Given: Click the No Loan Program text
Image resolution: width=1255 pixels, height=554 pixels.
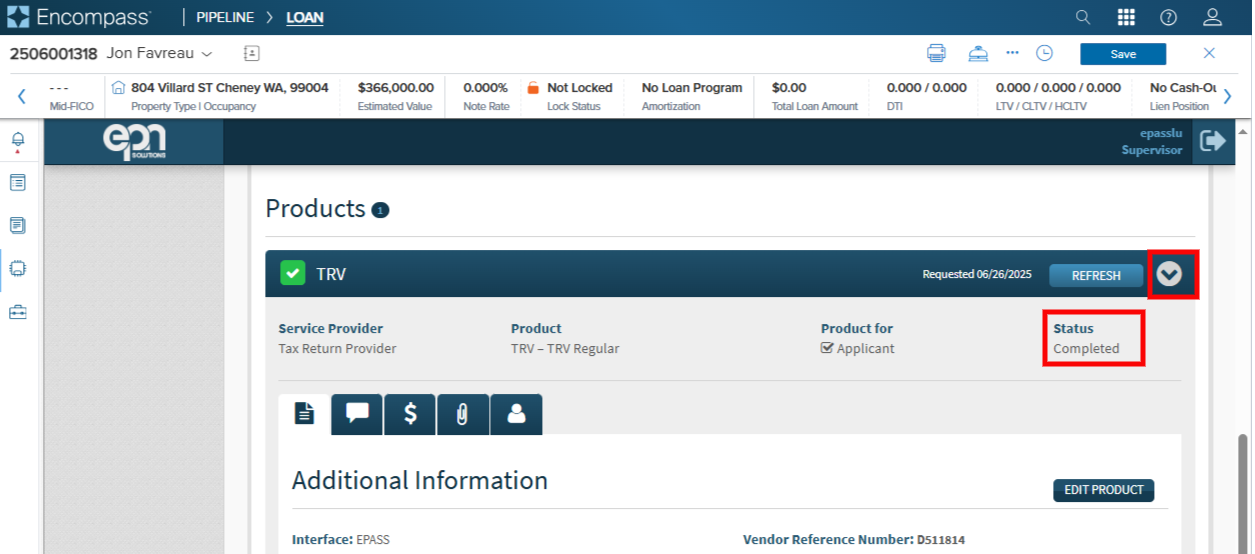Looking at the screenshot, I should click(692, 88).
